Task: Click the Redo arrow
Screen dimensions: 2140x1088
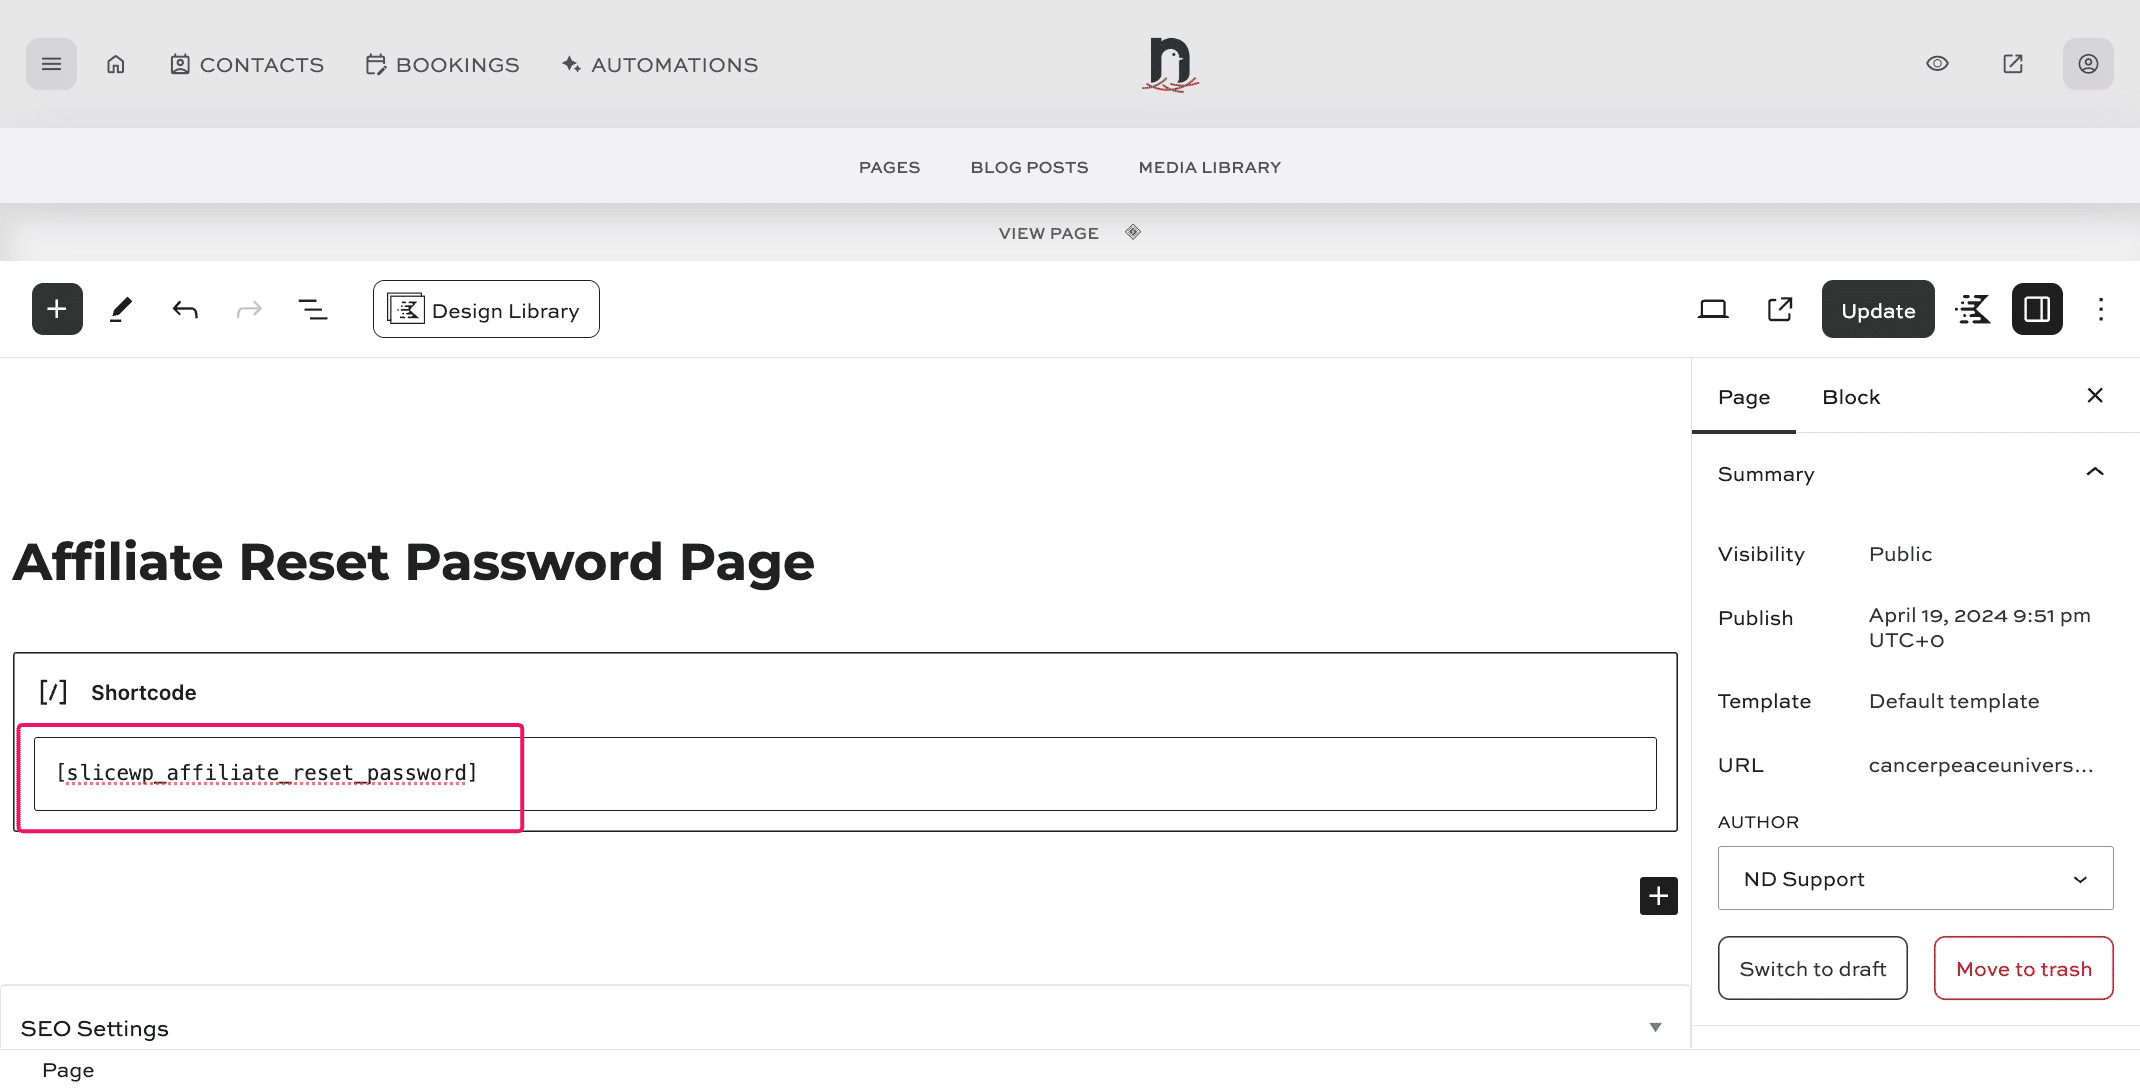Action: pyautogui.click(x=250, y=309)
